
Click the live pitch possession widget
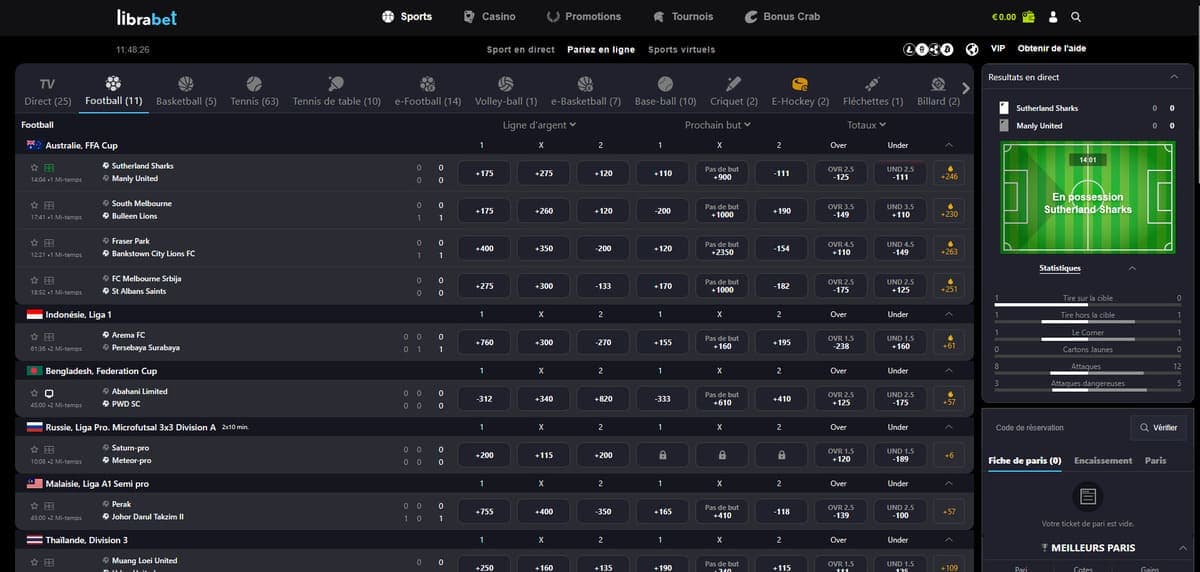(1087, 197)
